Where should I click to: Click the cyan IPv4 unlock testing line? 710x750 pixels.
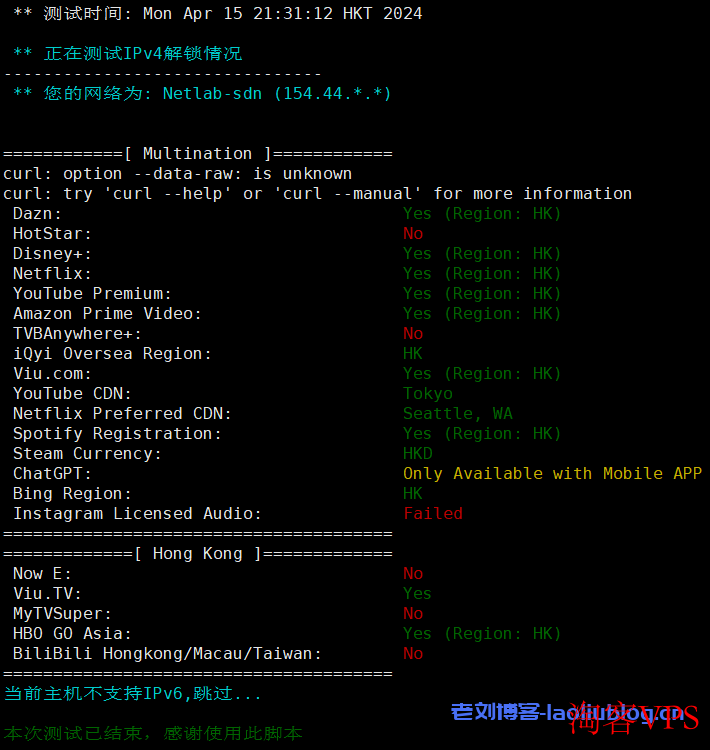(128, 53)
